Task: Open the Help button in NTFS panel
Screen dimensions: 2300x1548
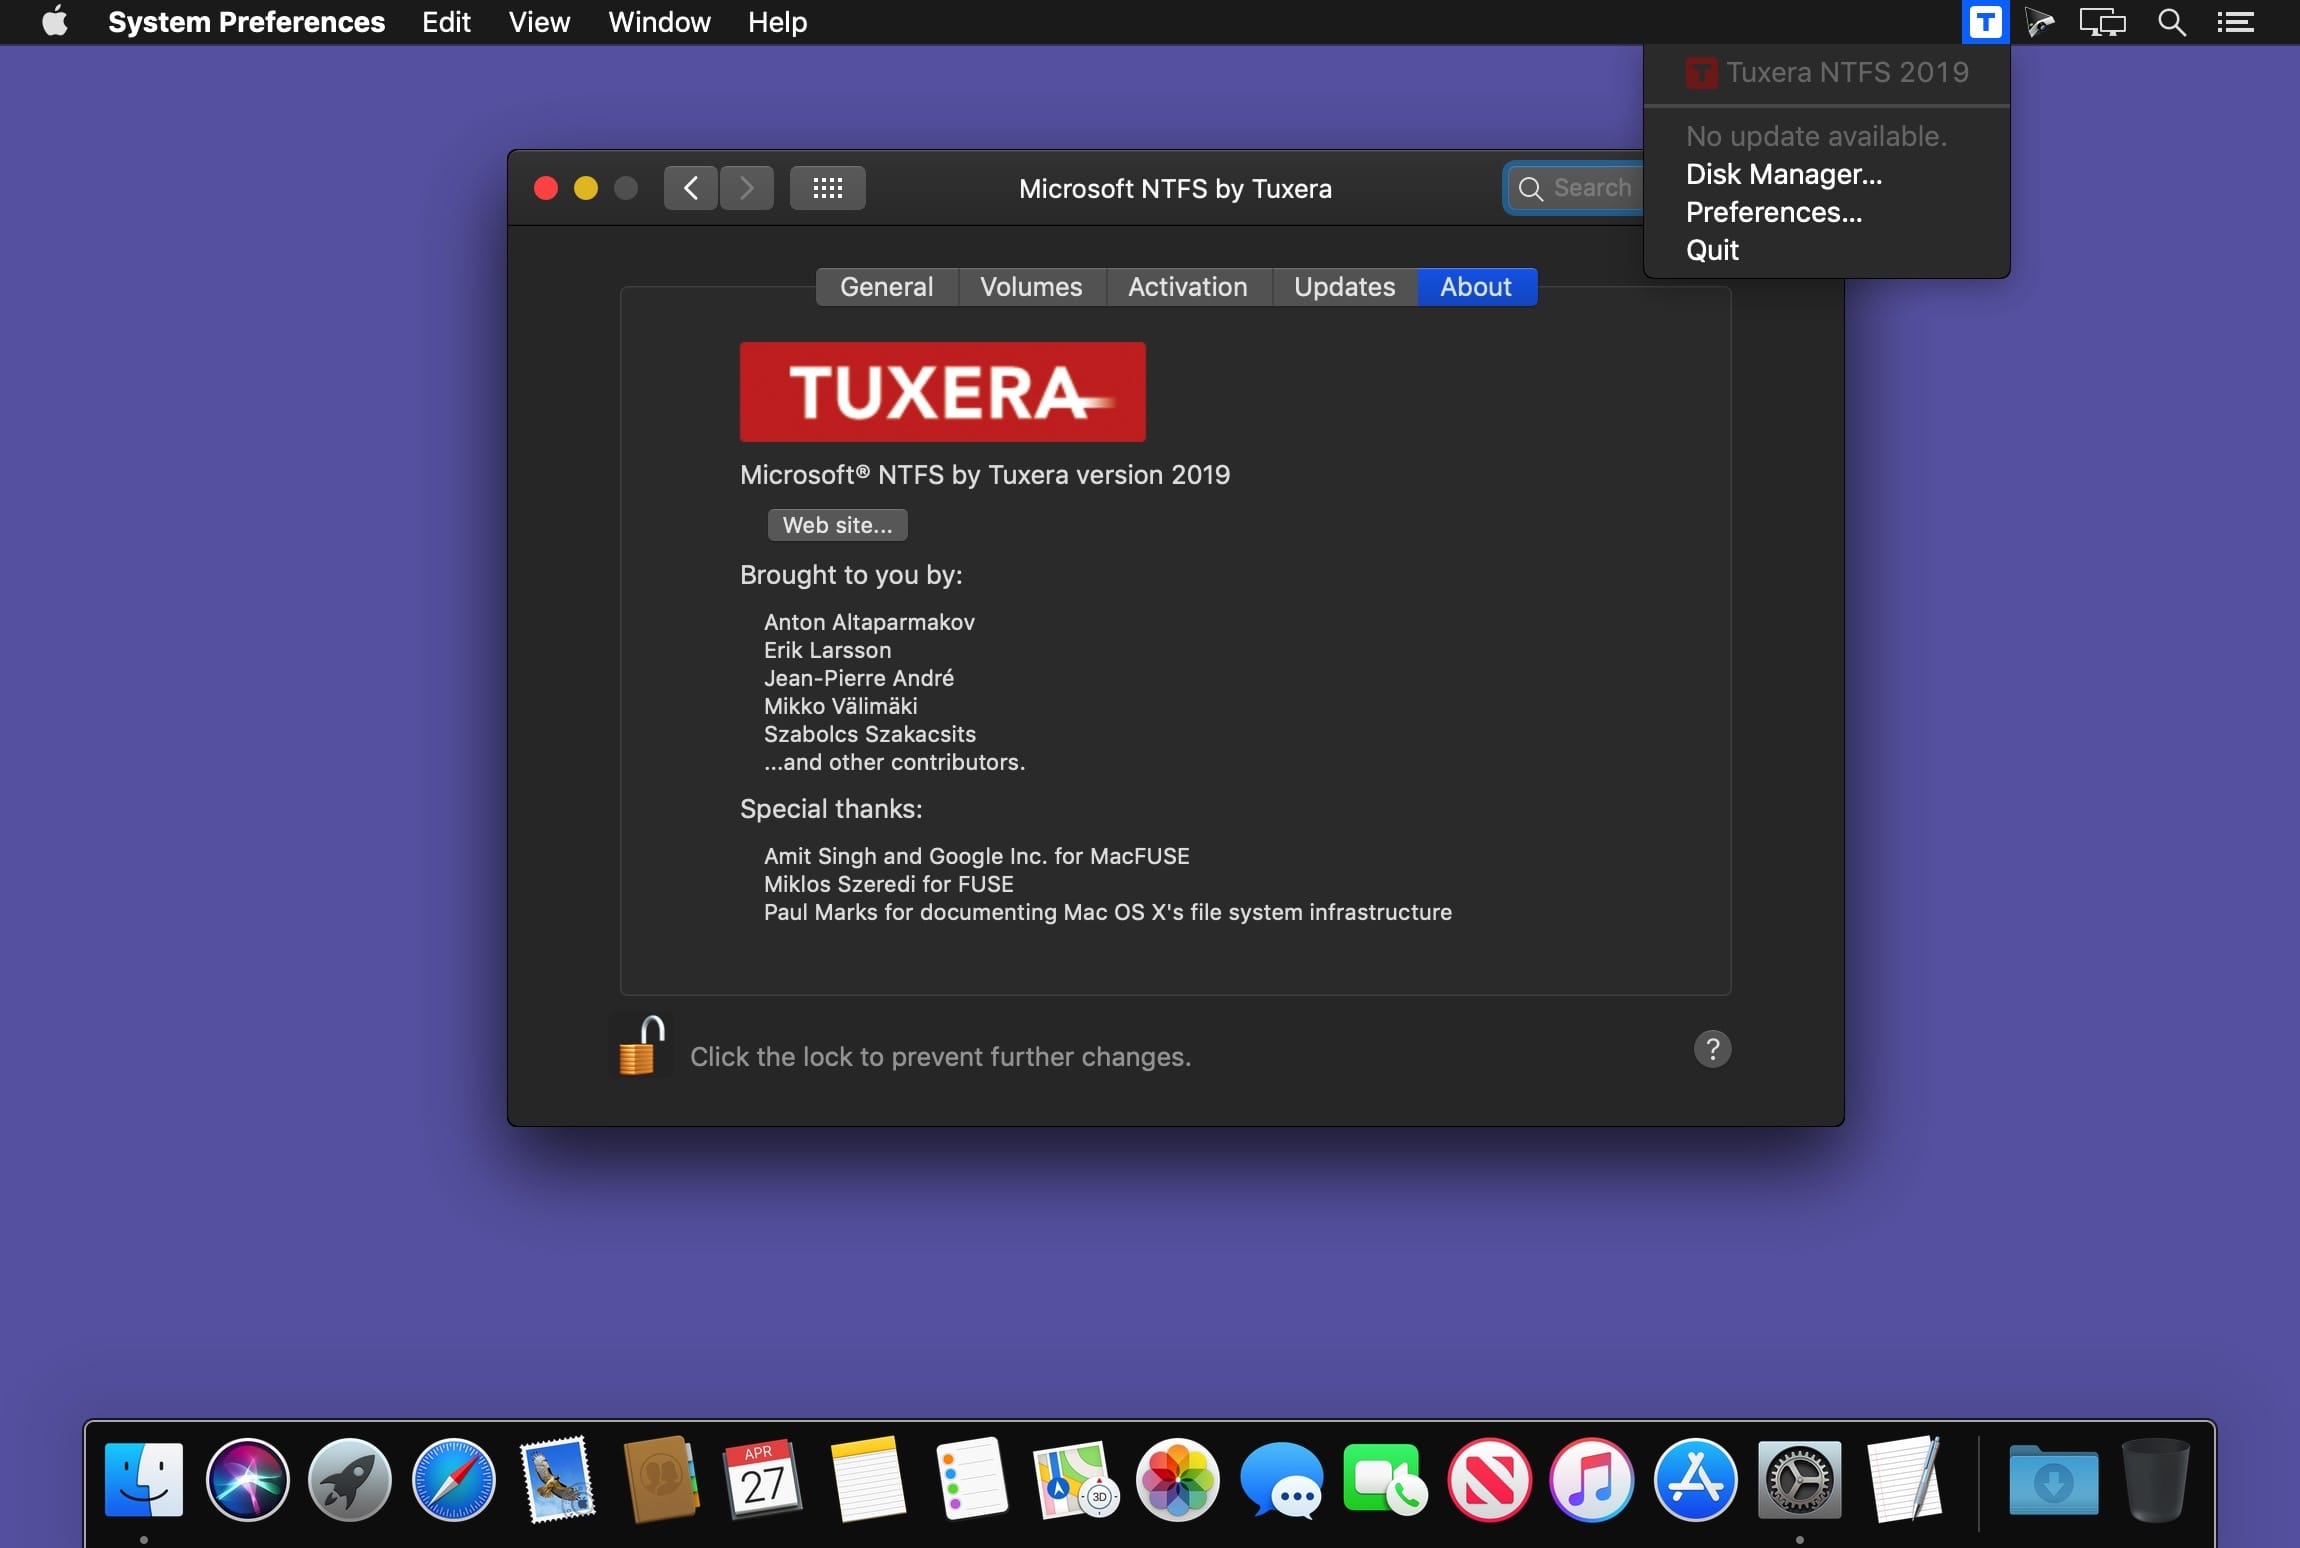Action: tap(1711, 1049)
